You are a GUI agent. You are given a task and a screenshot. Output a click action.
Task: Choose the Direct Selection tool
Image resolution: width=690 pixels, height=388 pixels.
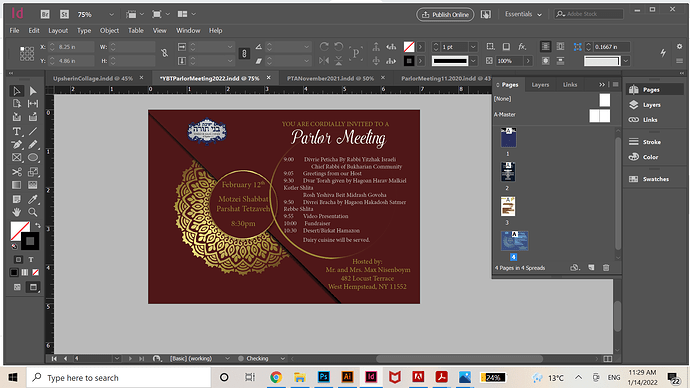coord(33,91)
